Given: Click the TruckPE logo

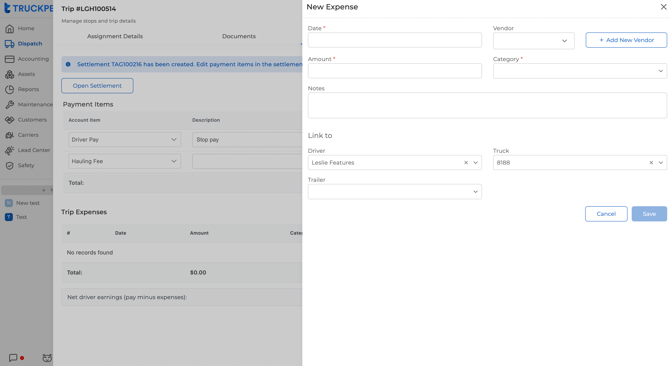Looking at the screenshot, I should point(28,8).
